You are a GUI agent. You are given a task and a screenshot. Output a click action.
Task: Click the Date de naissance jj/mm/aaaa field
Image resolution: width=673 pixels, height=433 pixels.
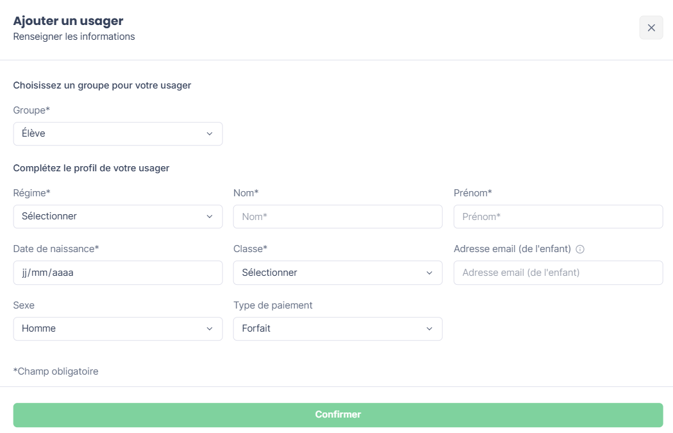[118, 273]
